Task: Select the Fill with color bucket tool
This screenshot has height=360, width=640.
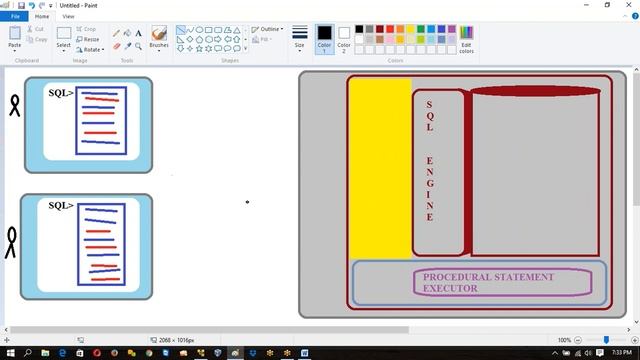Action: pos(127,33)
